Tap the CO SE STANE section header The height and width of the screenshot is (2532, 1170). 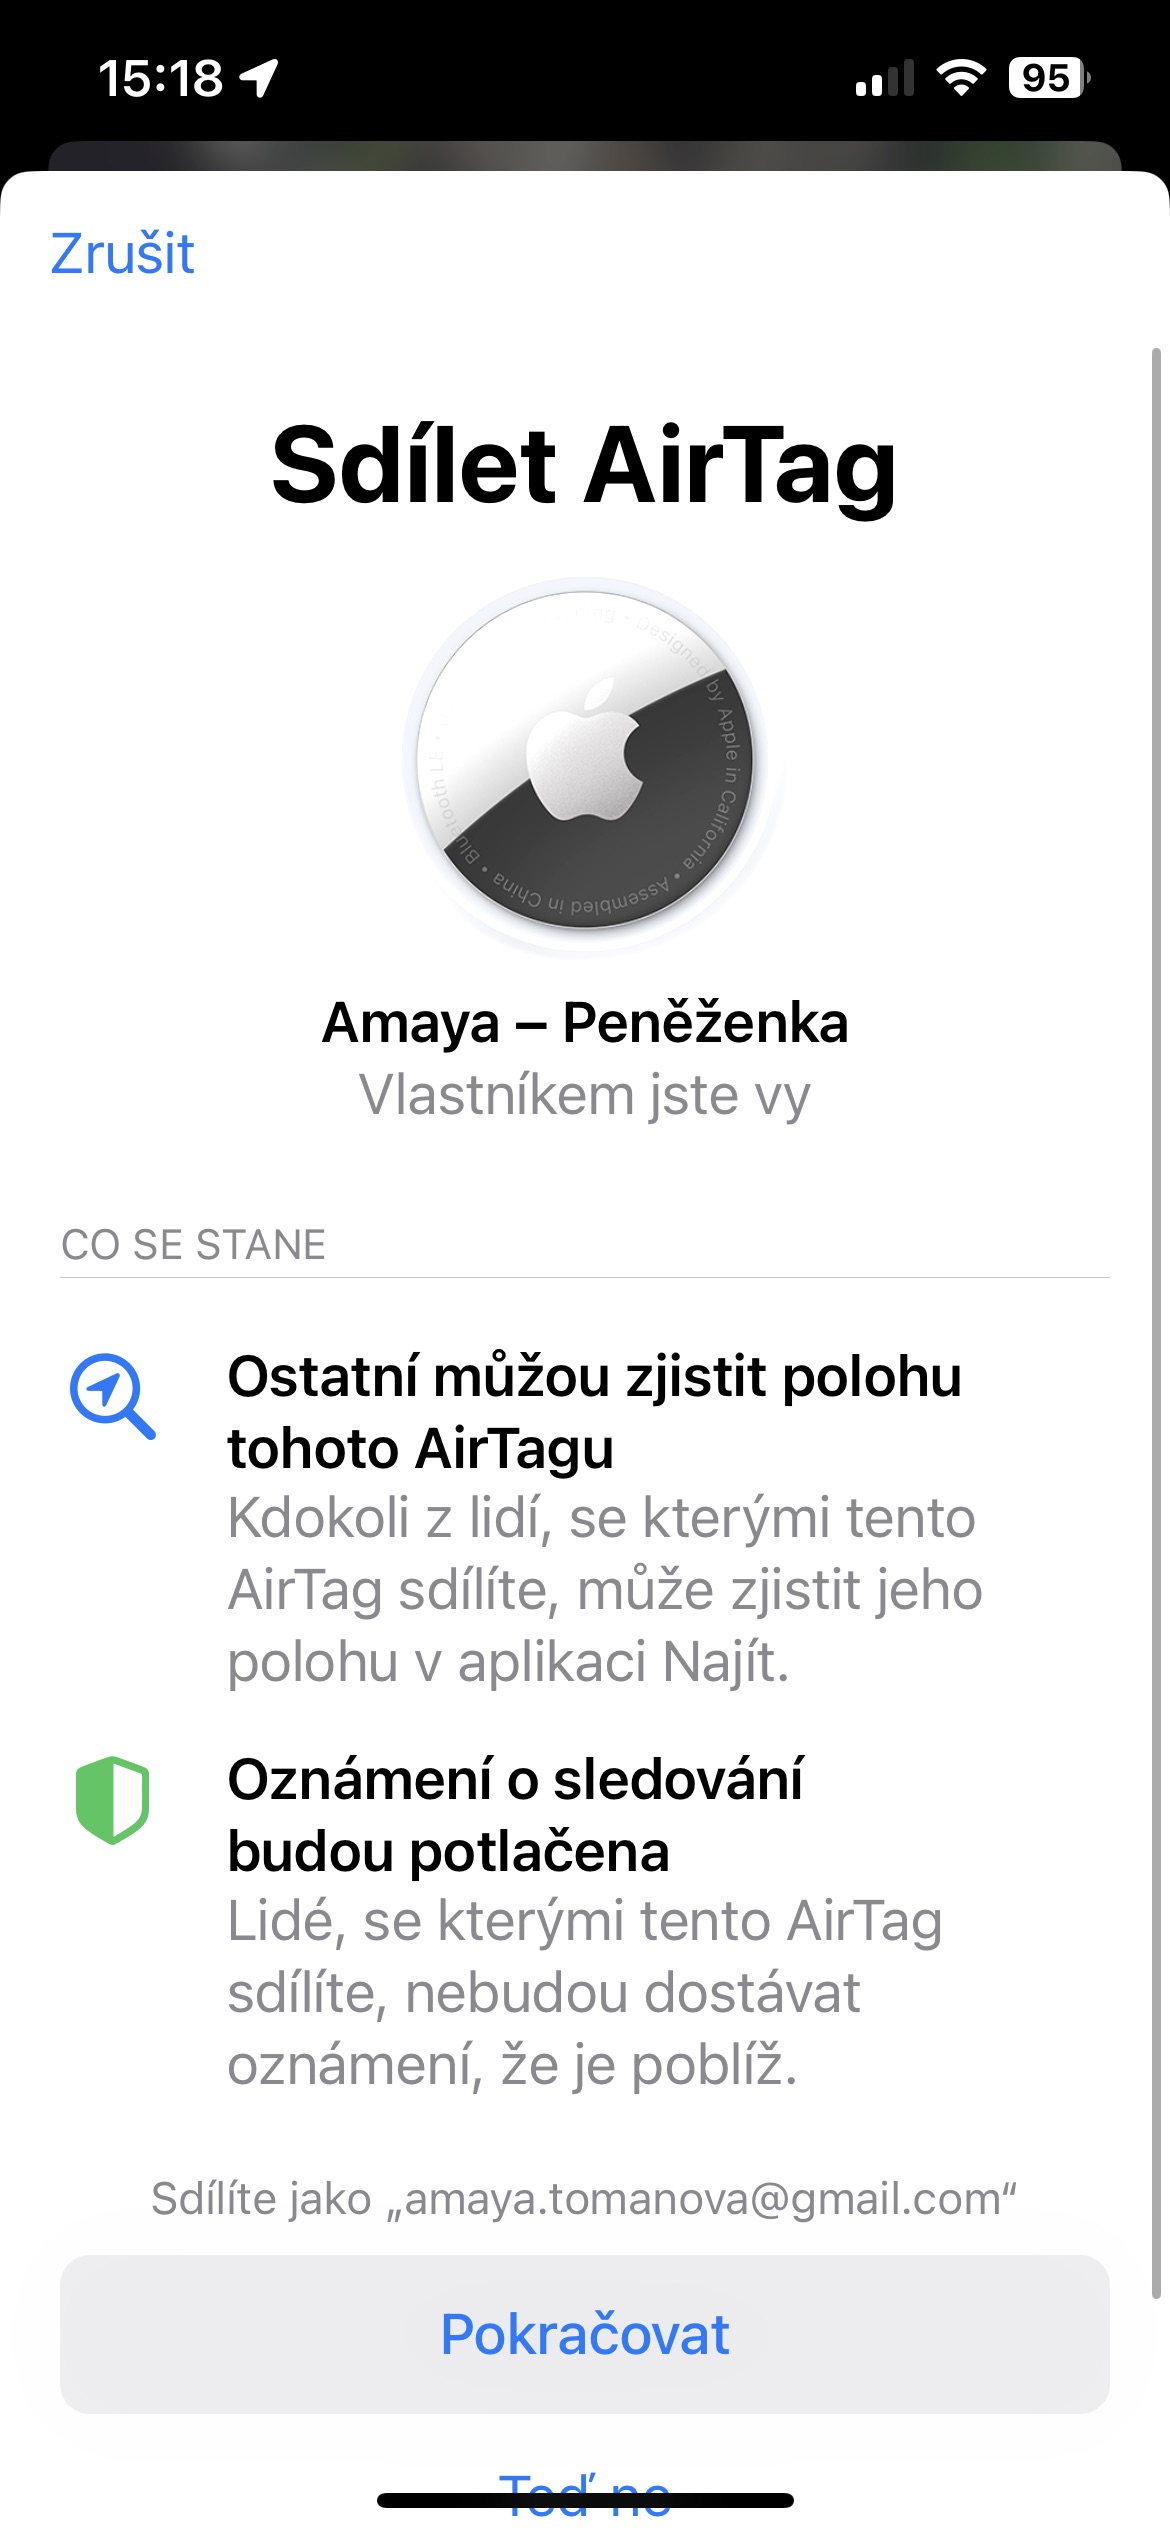(x=194, y=1245)
